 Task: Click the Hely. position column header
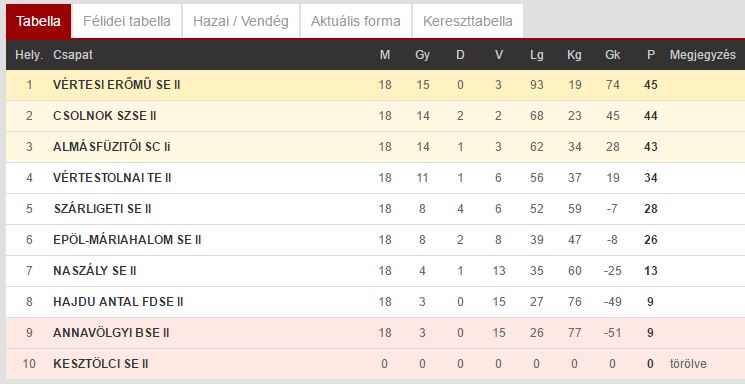click(x=29, y=55)
